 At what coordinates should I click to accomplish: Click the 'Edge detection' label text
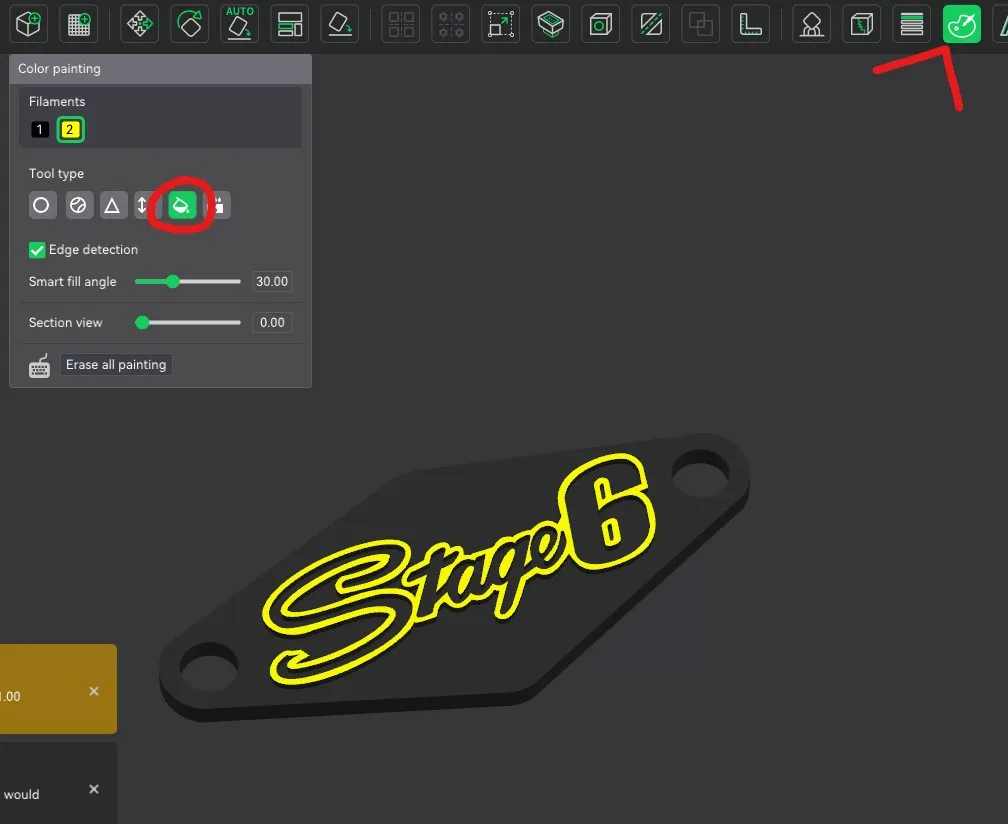93,249
